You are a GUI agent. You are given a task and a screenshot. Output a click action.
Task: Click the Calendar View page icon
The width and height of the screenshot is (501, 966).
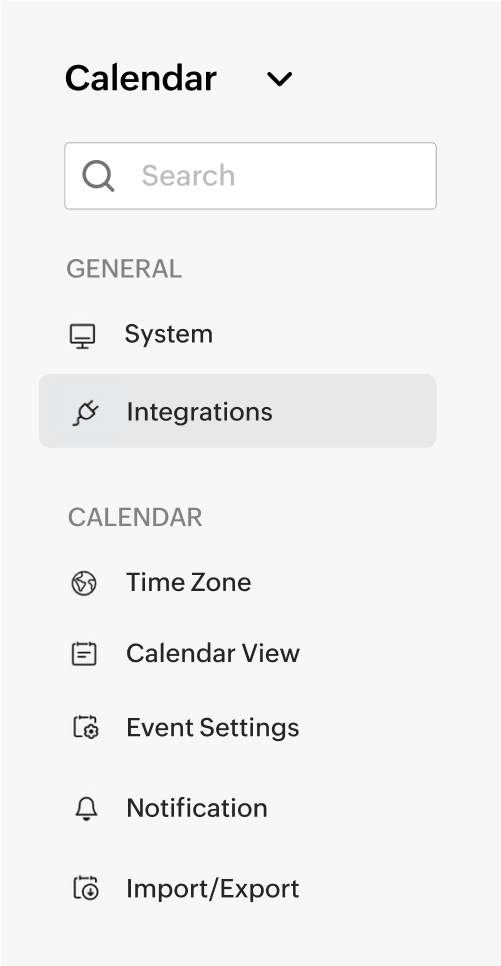pyautogui.click(x=84, y=654)
